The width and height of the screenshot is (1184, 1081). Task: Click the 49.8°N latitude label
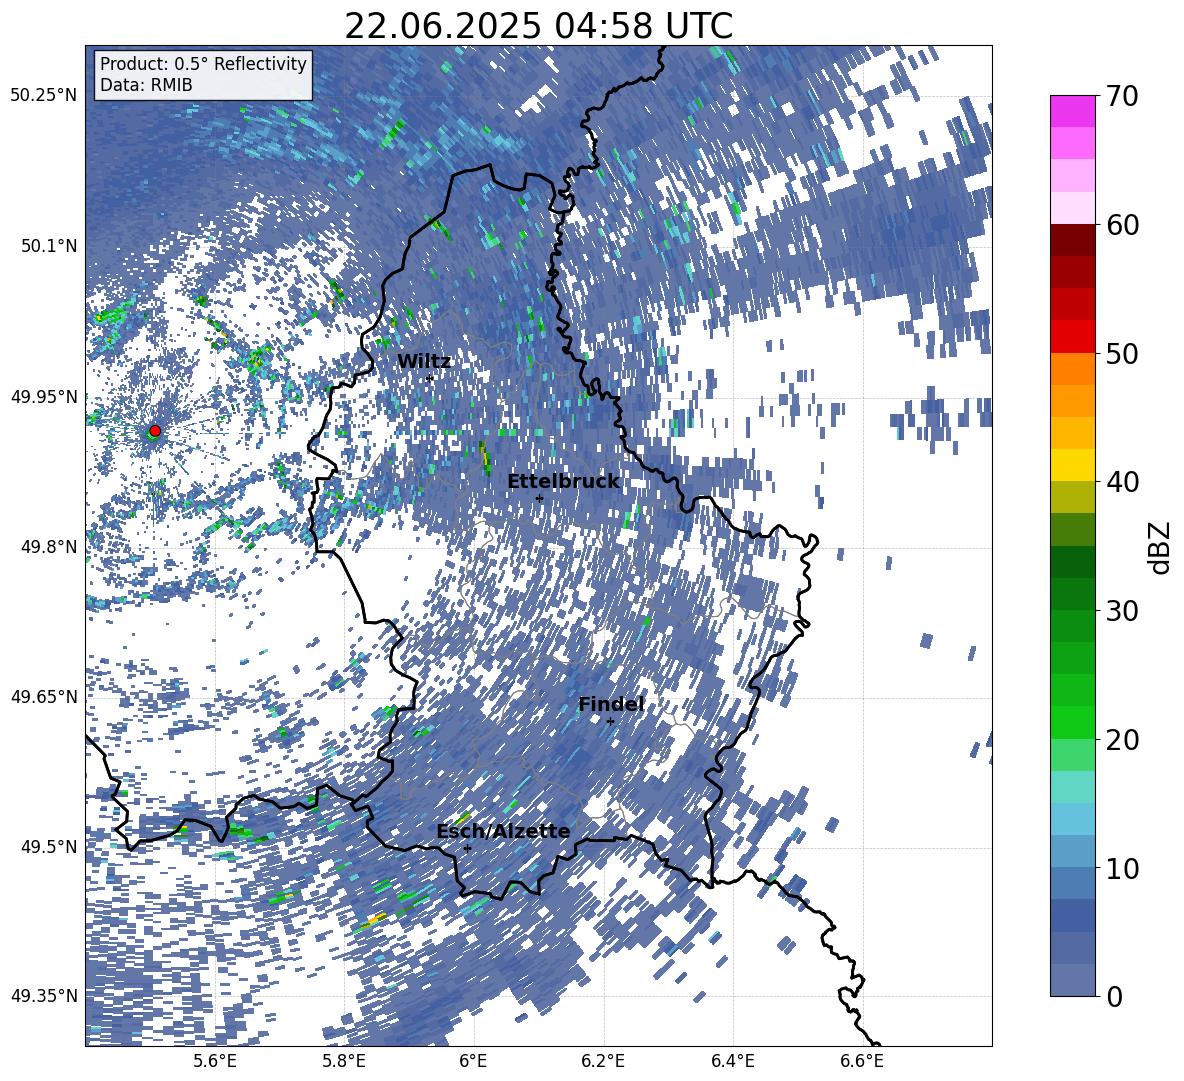pos(49,547)
